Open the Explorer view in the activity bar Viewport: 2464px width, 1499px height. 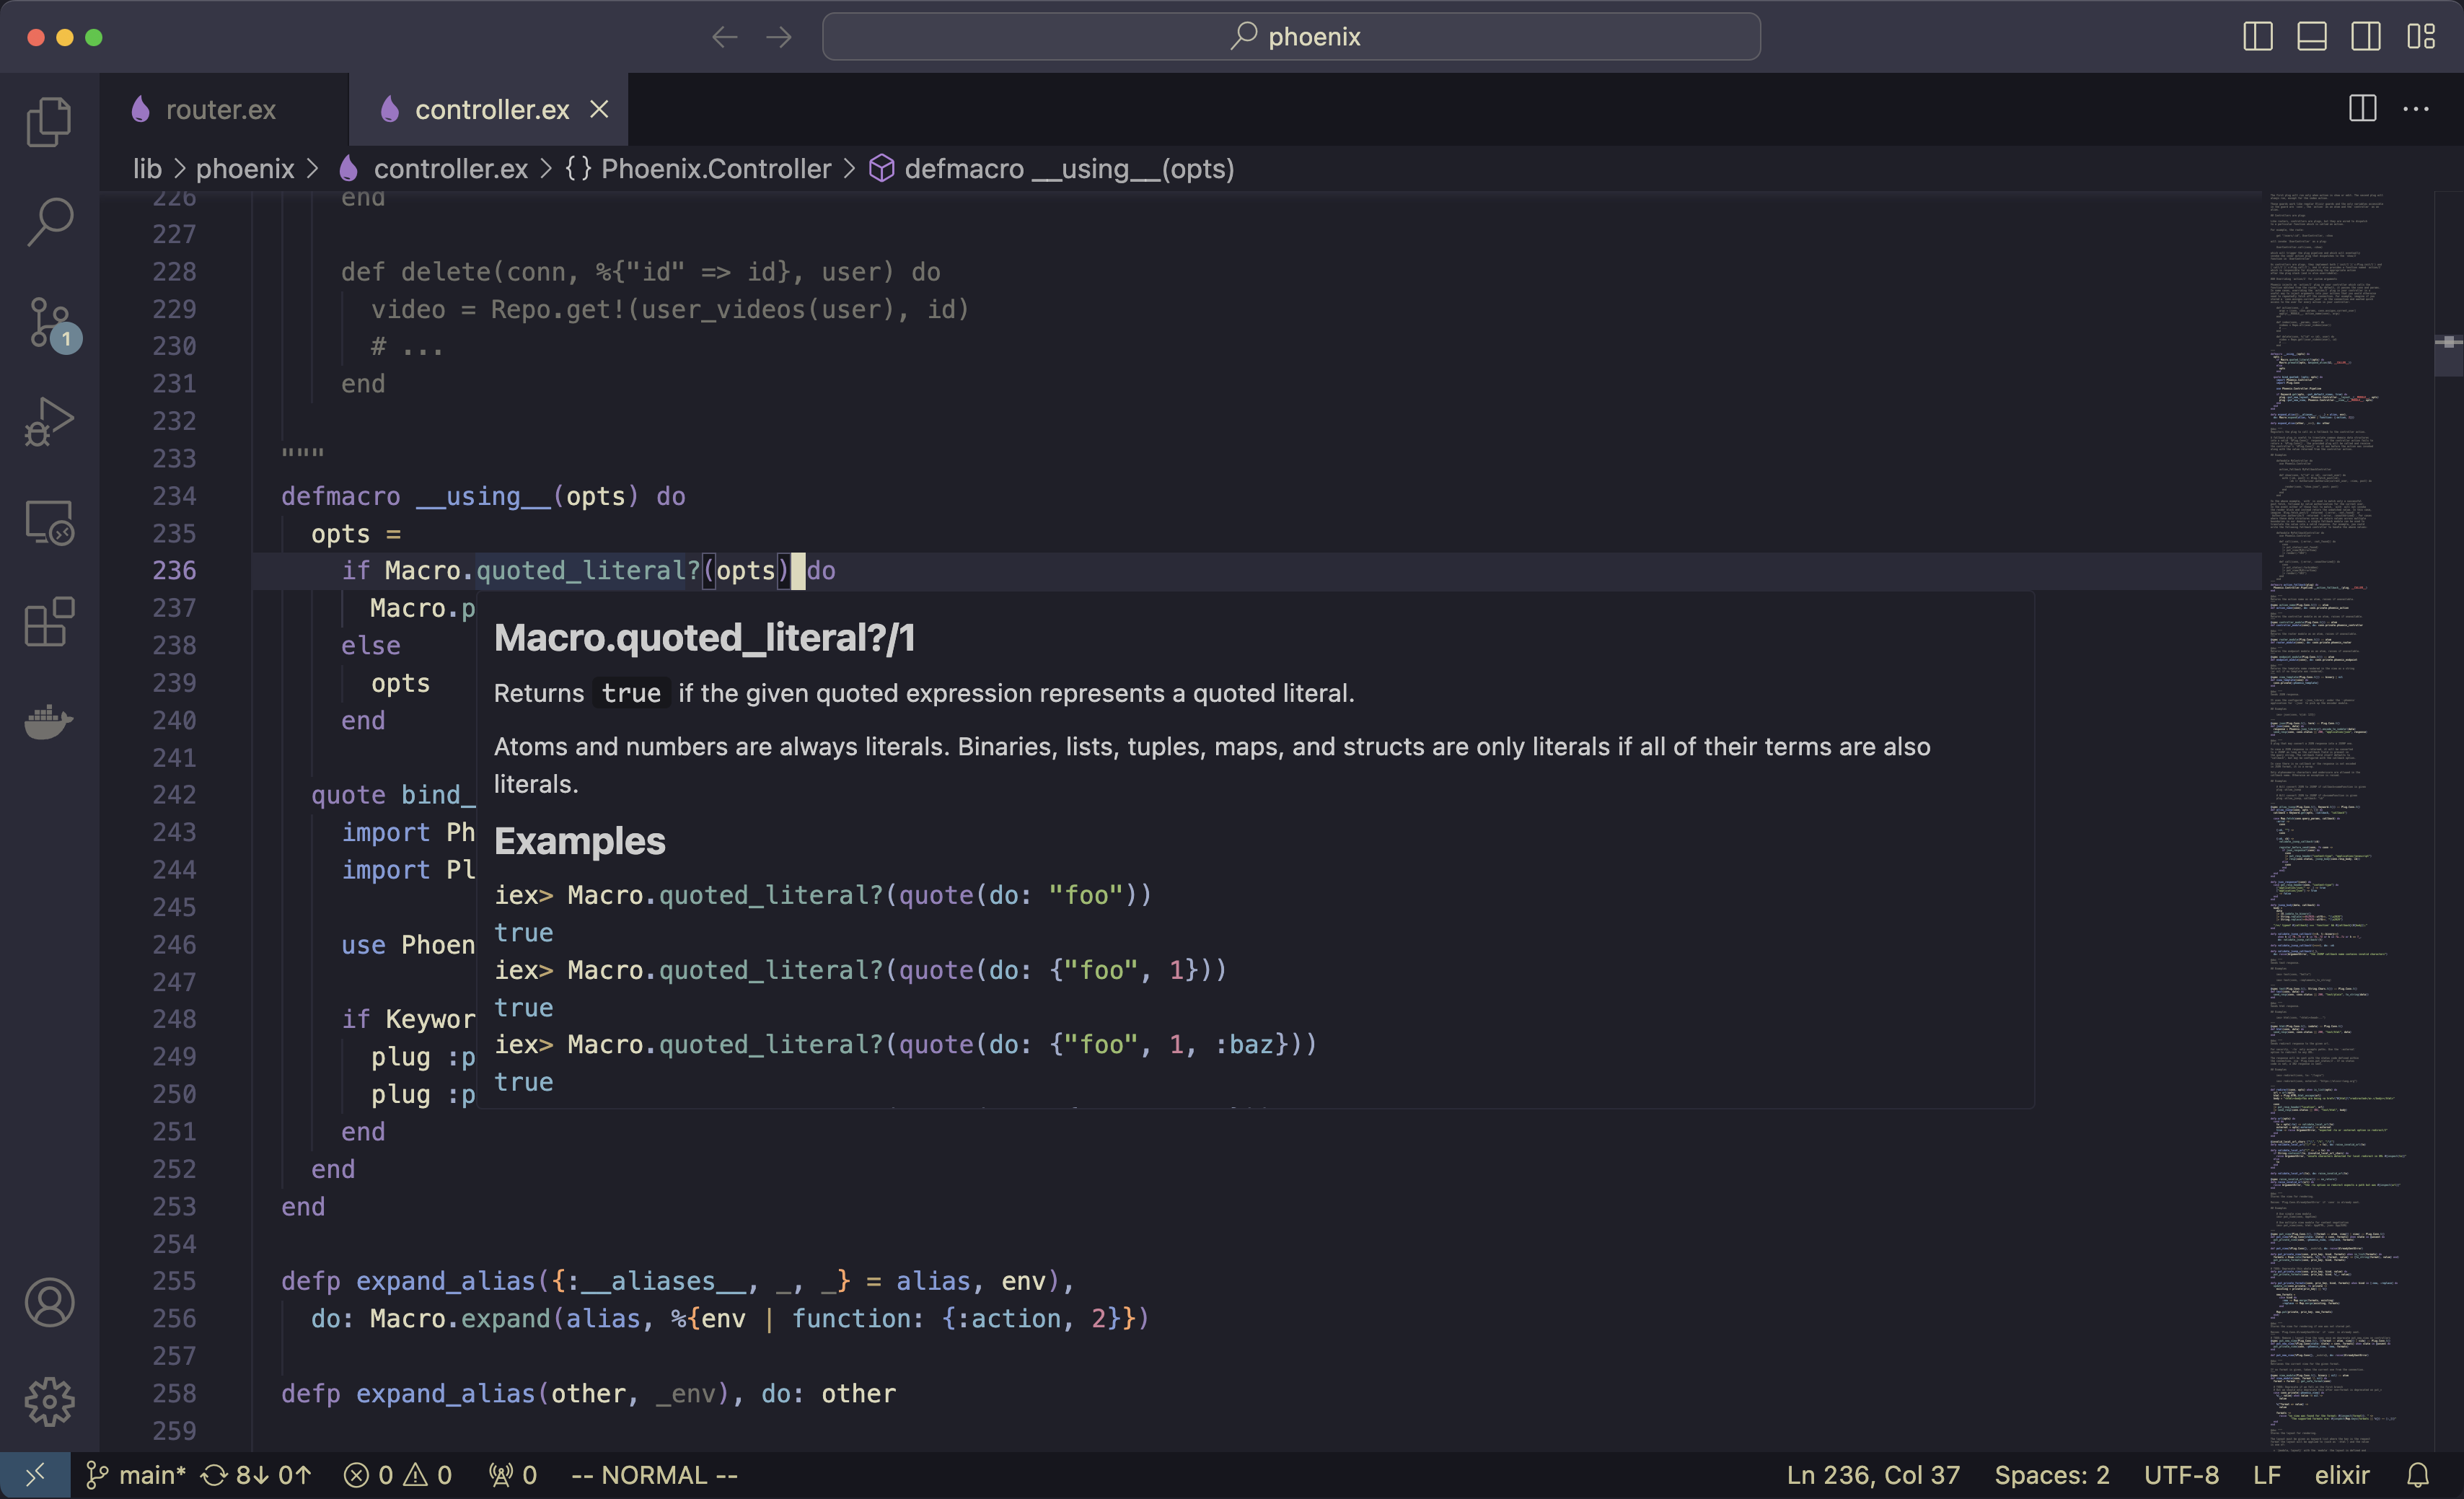point(48,122)
